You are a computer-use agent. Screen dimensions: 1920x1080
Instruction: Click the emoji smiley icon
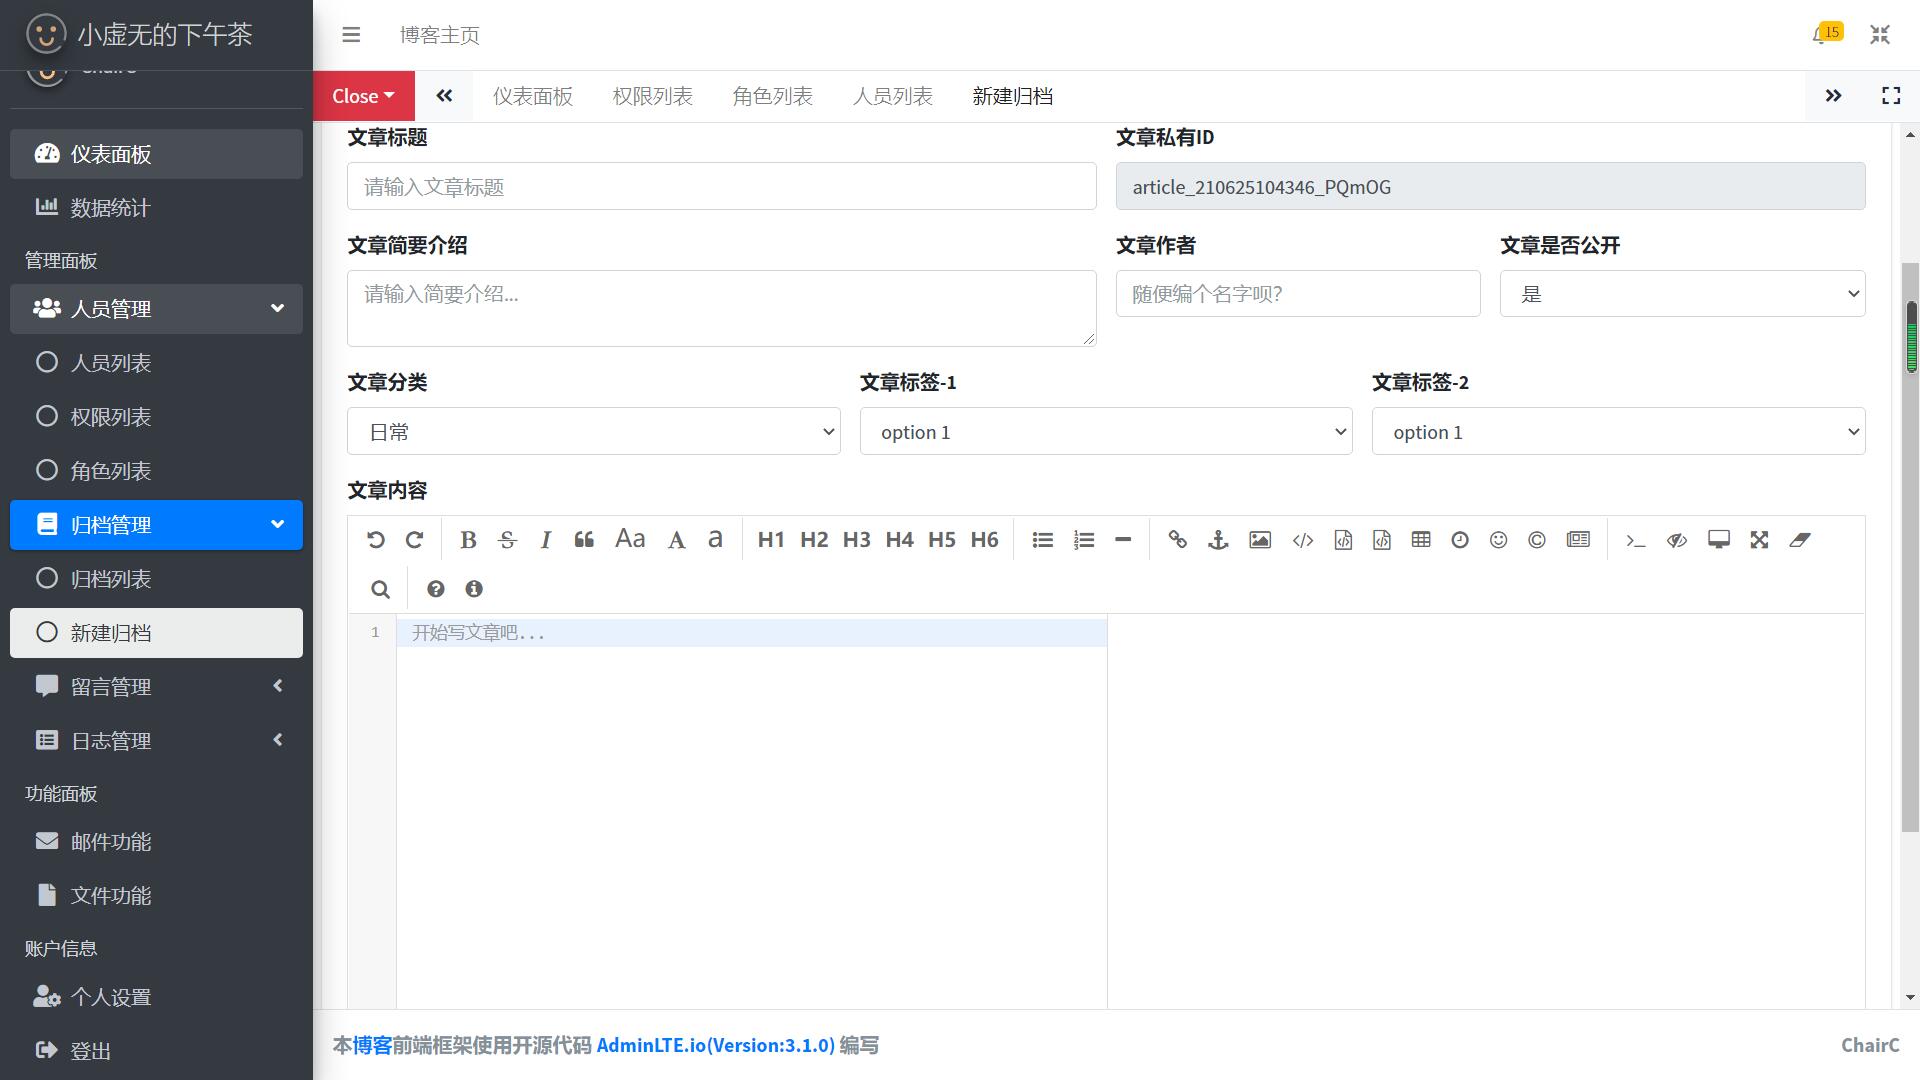pyautogui.click(x=1498, y=540)
